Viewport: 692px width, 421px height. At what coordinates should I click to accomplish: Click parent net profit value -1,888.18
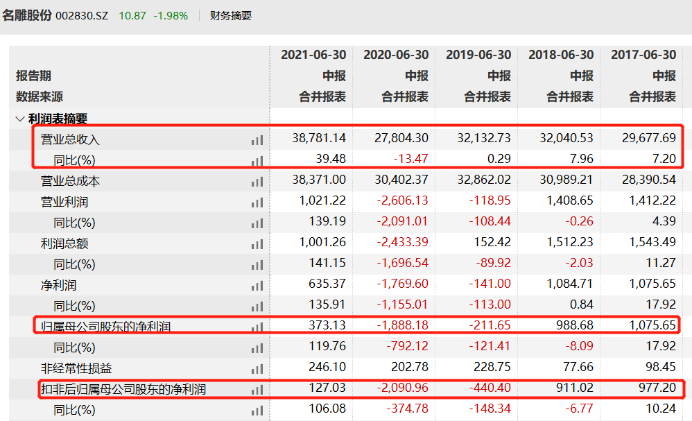pos(402,325)
